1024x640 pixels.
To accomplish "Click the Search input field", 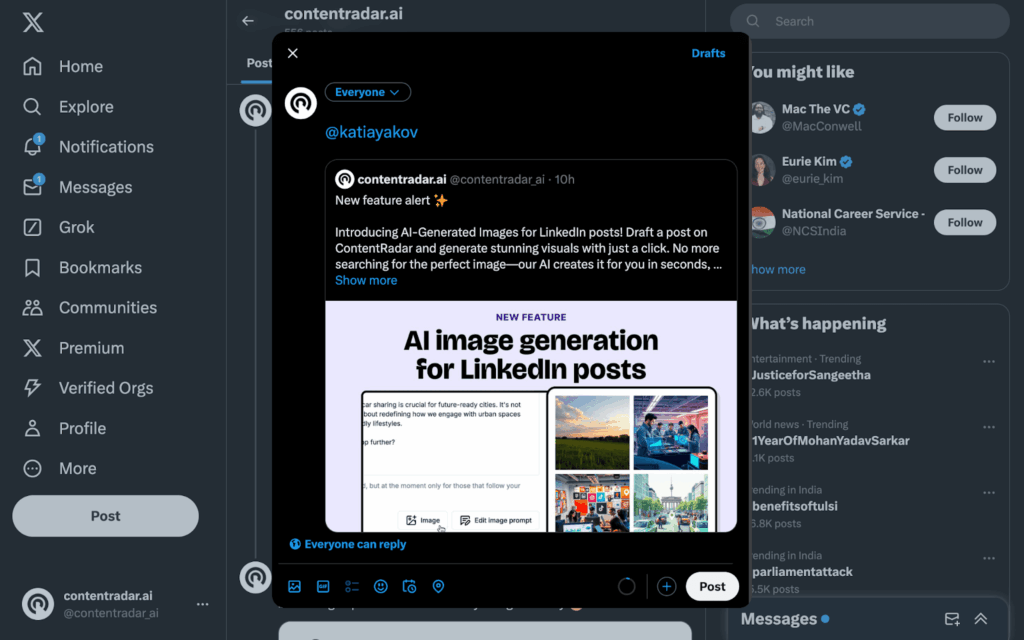I will pyautogui.click(x=880, y=21).
